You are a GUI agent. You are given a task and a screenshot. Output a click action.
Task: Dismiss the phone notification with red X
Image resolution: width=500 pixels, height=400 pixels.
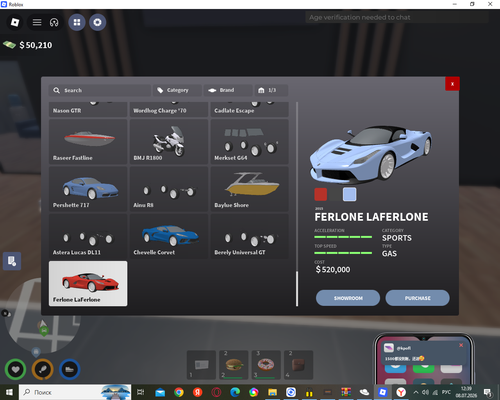461,345
